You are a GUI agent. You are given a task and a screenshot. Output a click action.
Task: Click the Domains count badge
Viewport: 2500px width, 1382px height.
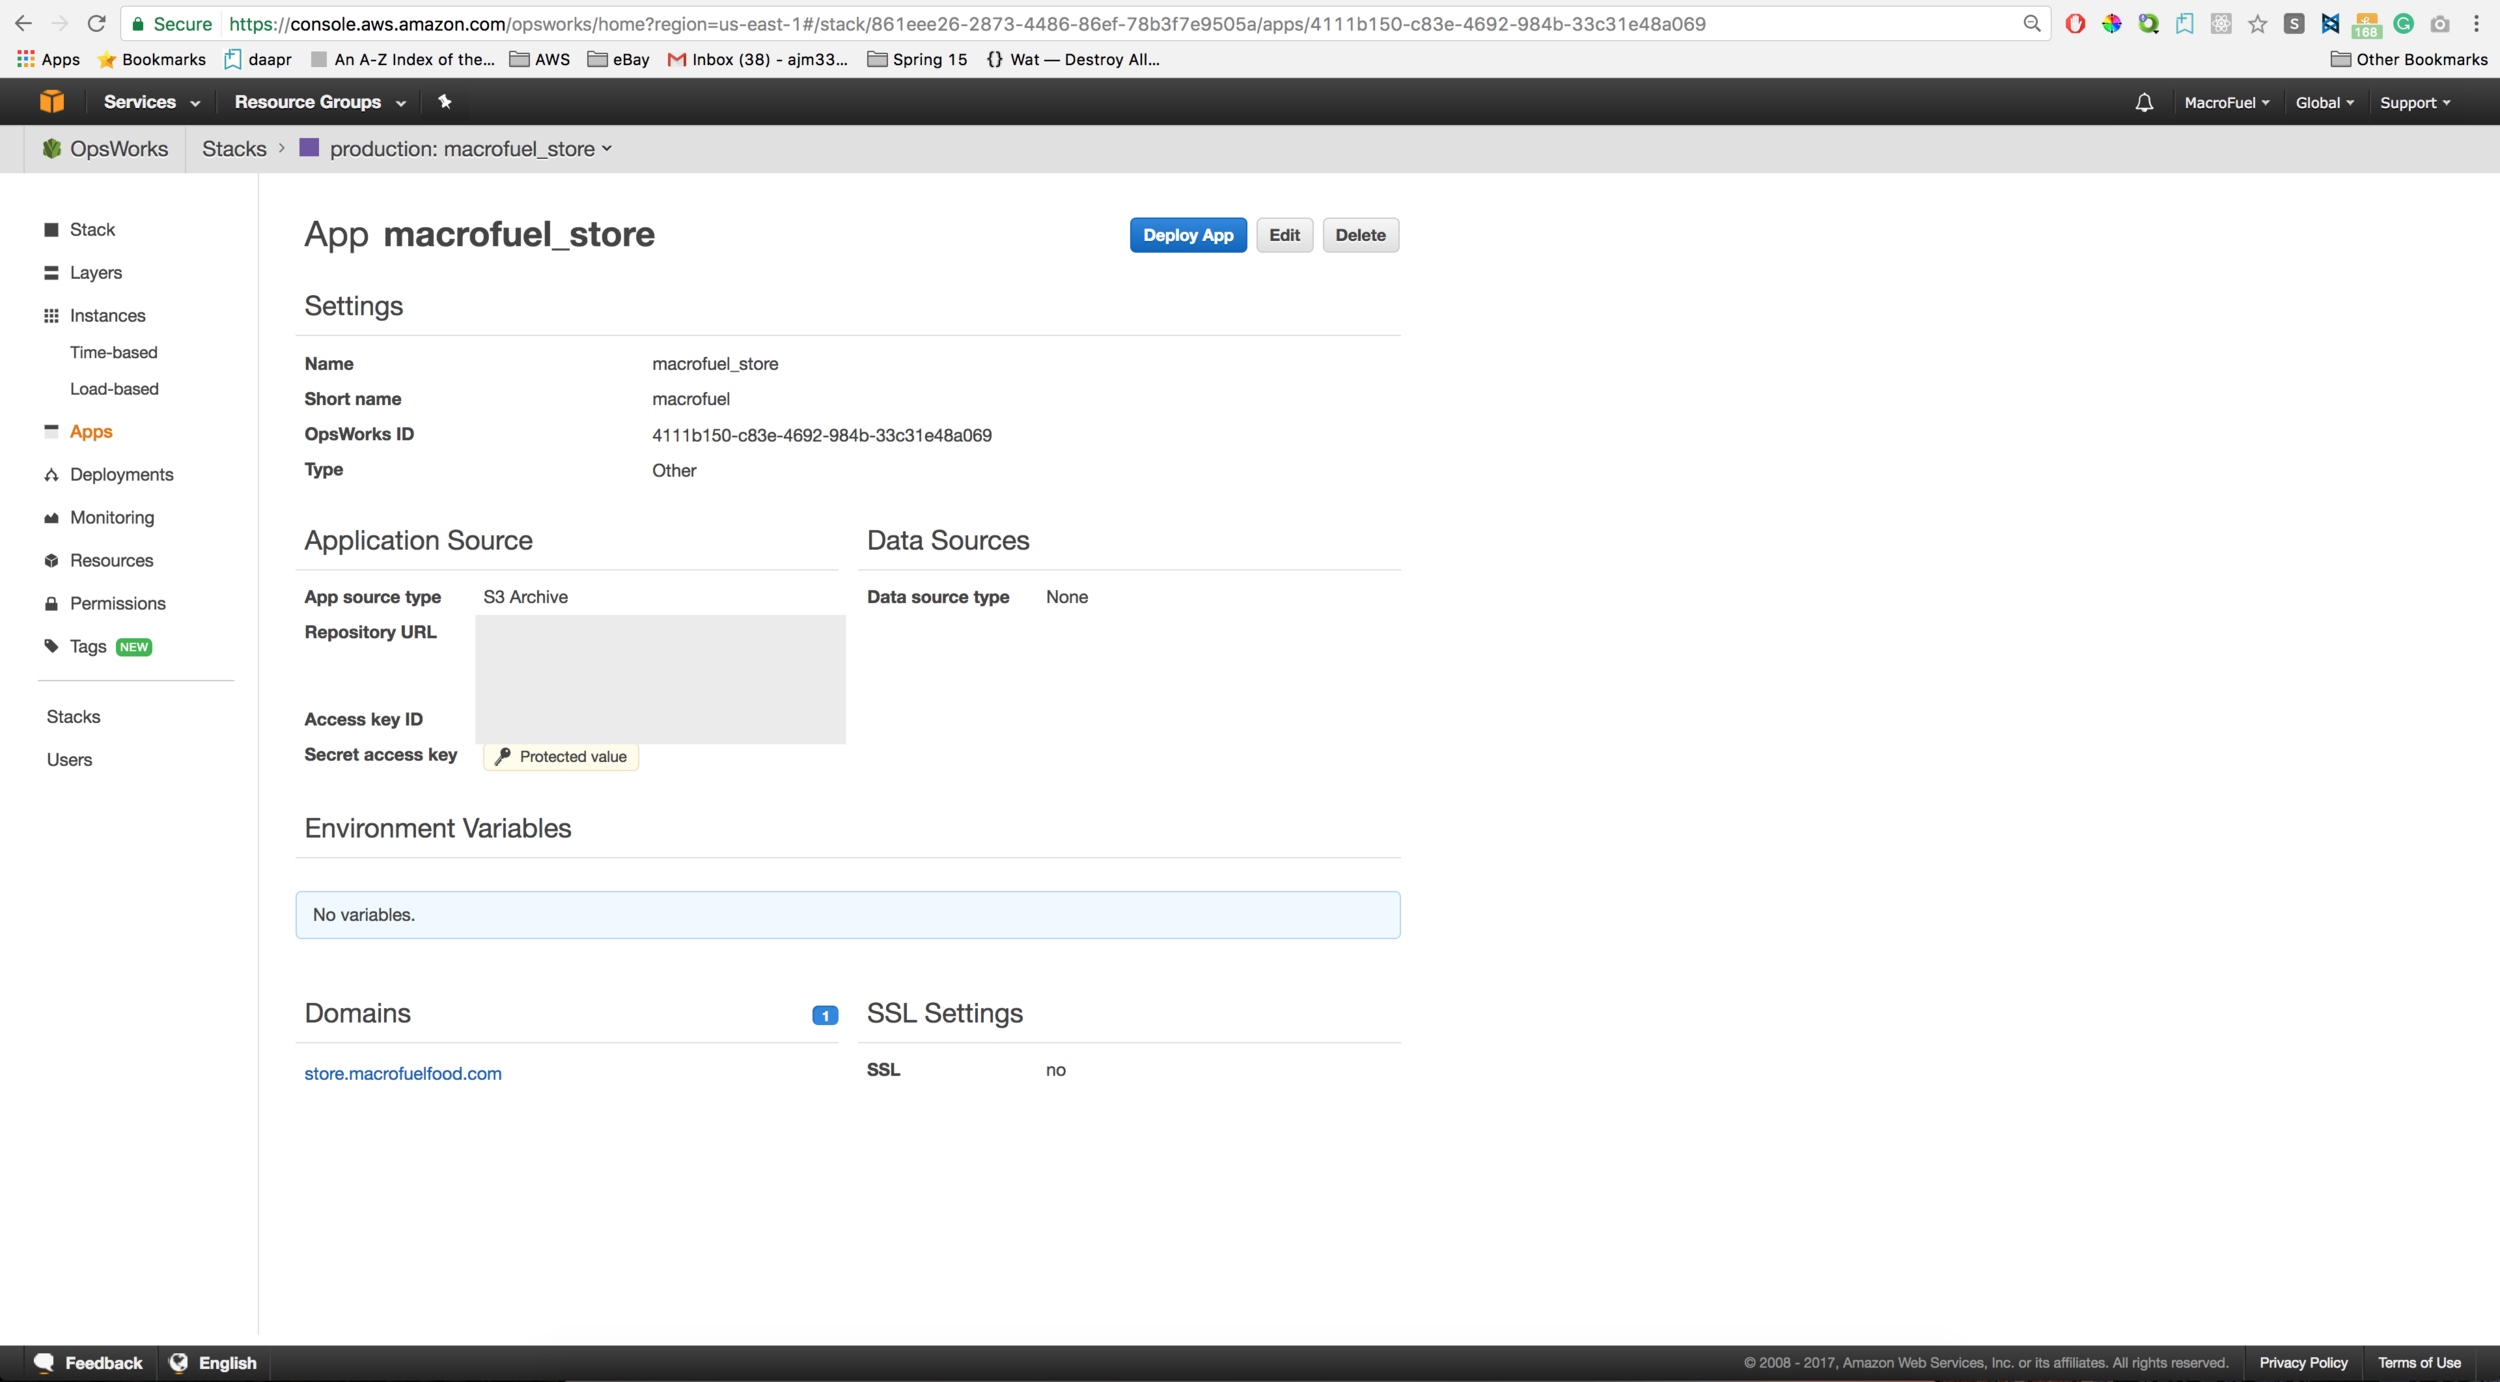[825, 1016]
